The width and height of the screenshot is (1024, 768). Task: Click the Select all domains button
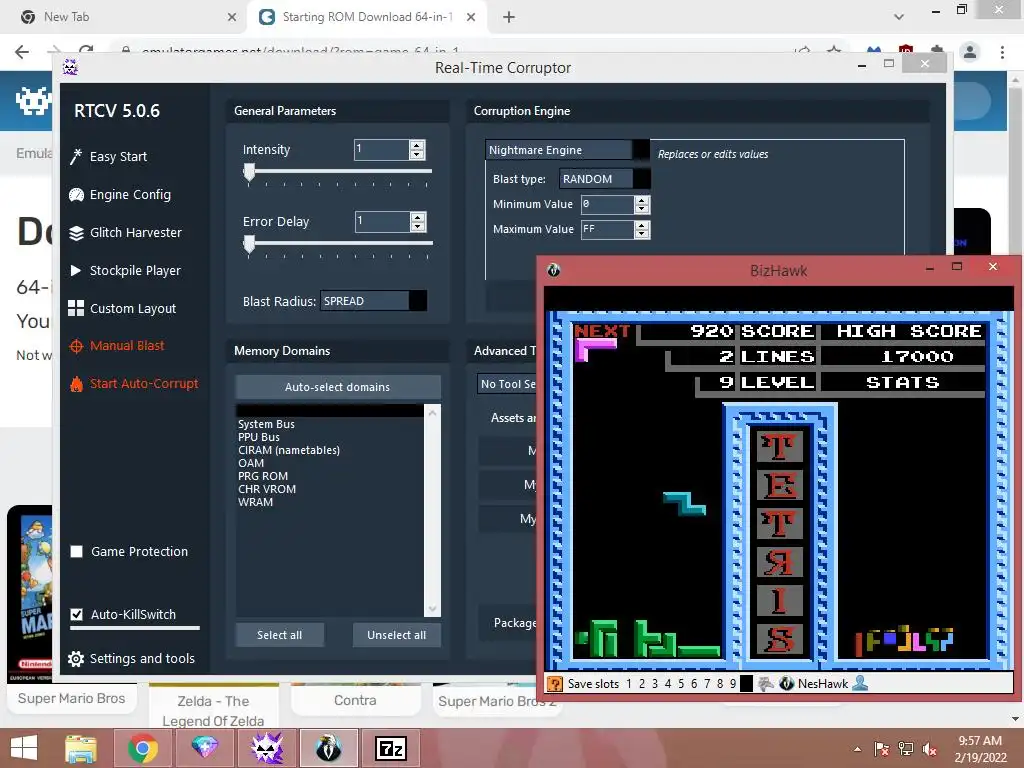point(280,635)
